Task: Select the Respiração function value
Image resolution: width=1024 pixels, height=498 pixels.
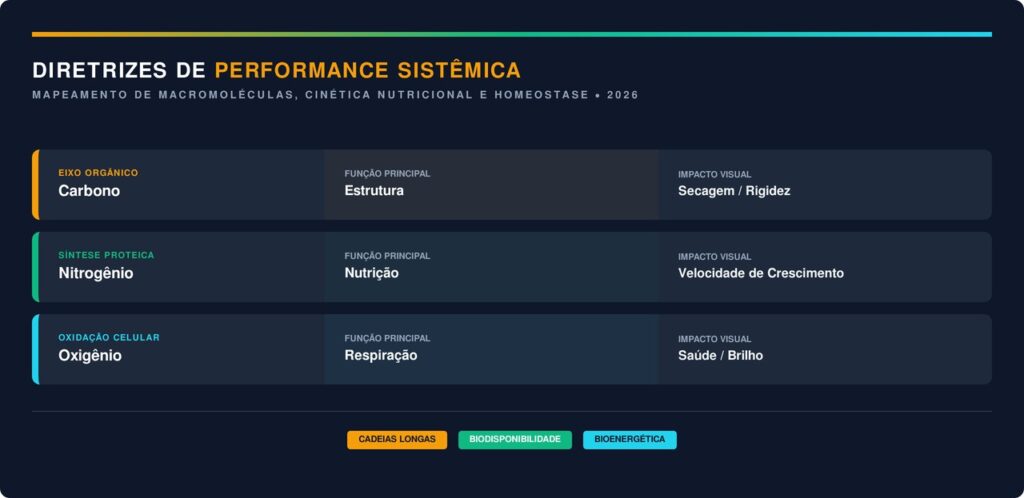Action: click(x=381, y=355)
